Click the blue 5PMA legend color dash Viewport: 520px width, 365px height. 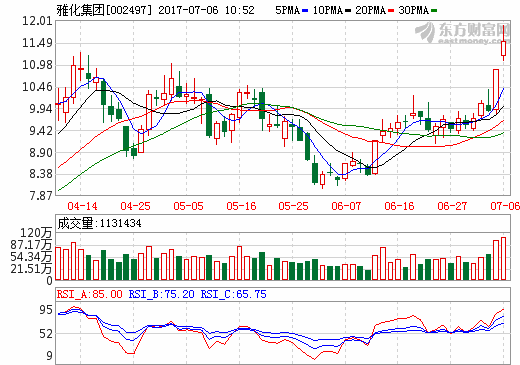305,11
